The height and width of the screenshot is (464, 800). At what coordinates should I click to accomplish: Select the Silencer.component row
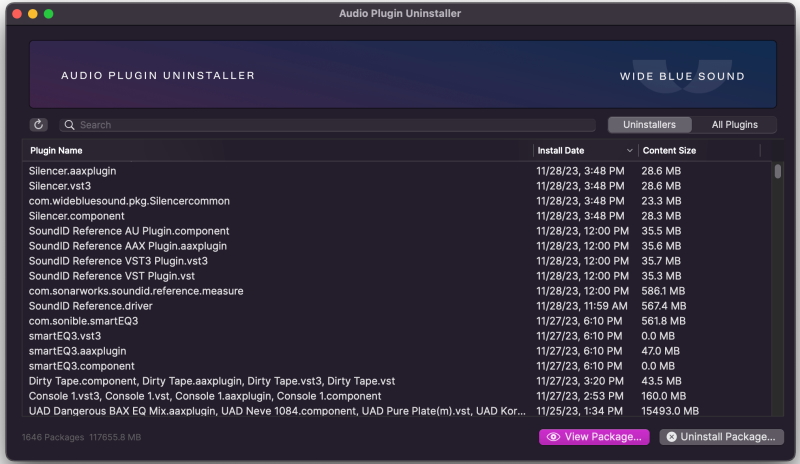tap(397, 216)
